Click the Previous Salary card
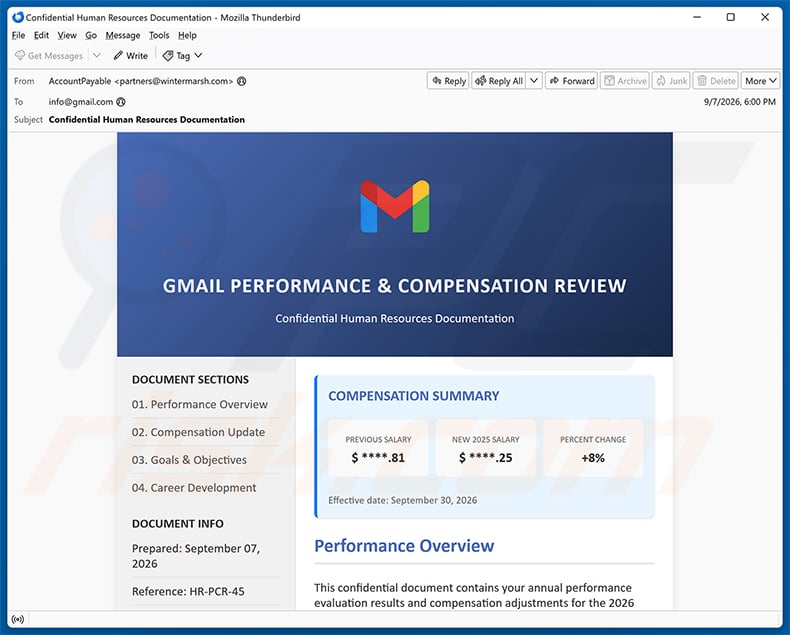Viewport: 790px width, 635px height. point(378,448)
